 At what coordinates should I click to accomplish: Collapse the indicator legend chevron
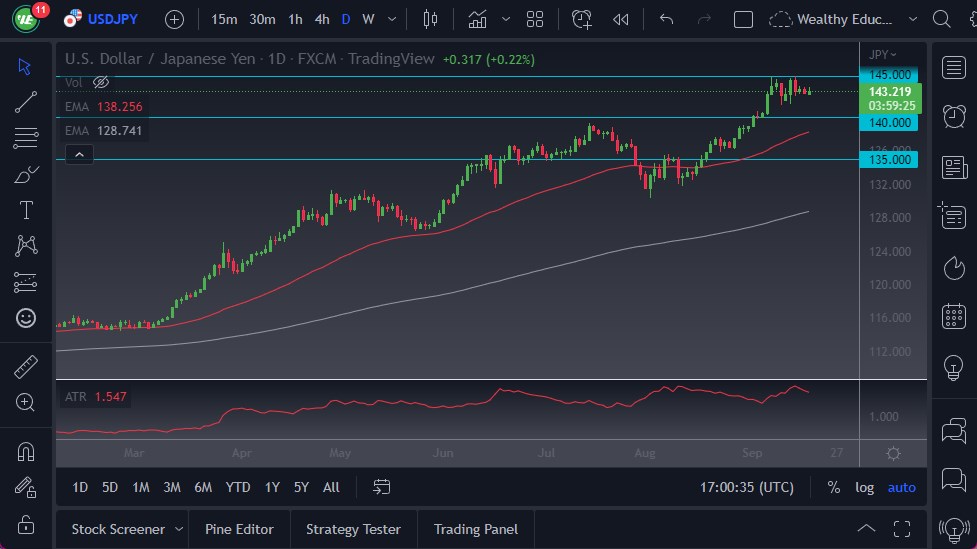[78, 154]
